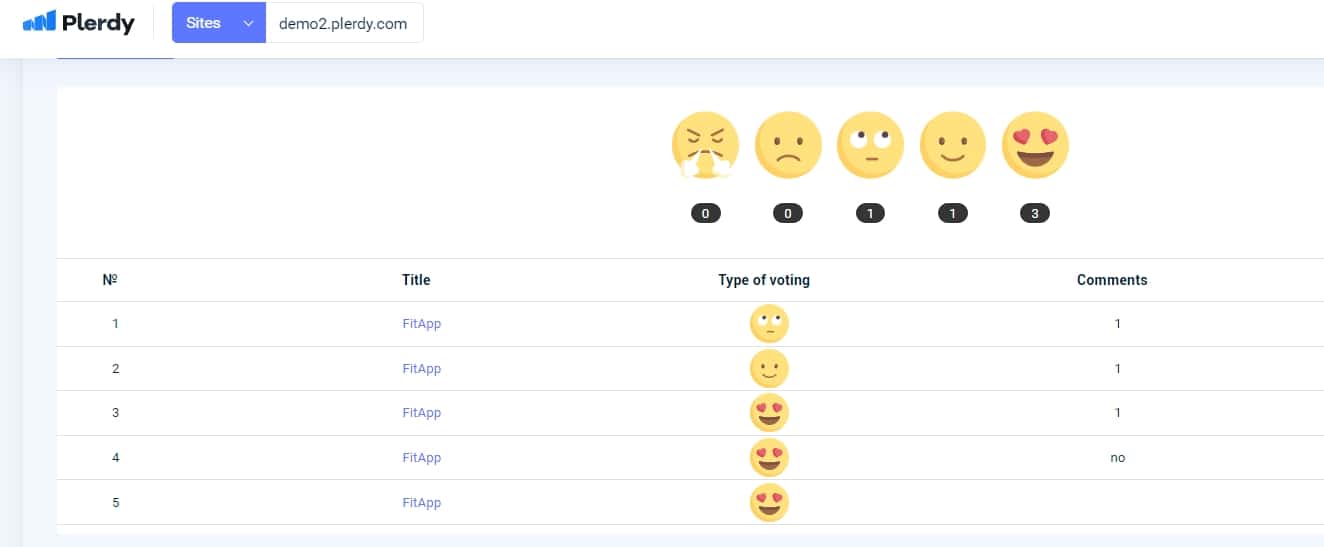Viewport: 1324px width, 547px height.
Task: Click the Title column header
Action: tap(416, 280)
